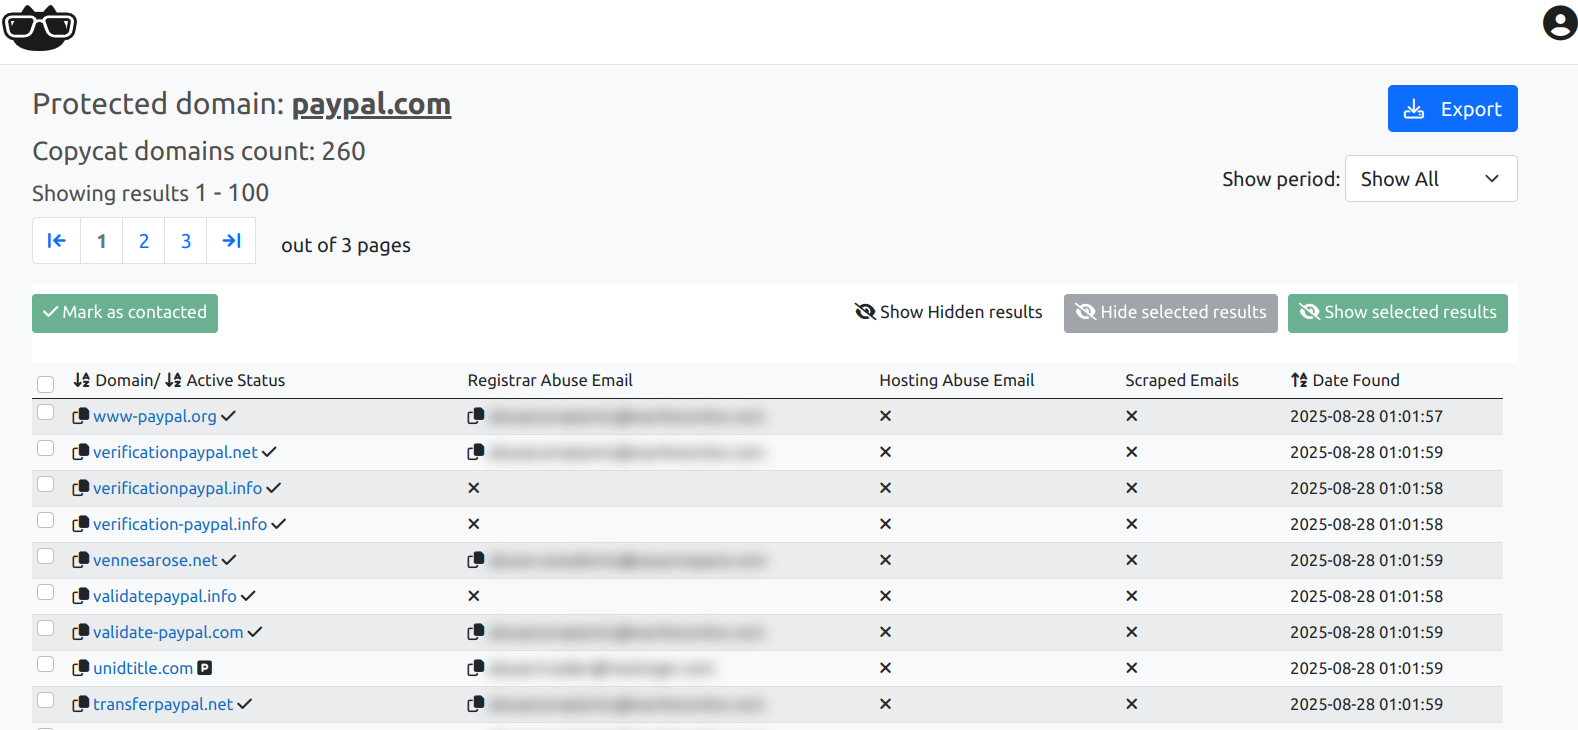Sort by Date Found column
The width and height of the screenshot is (1578, 730).
pyautogui.click(x=1345, y=380)
